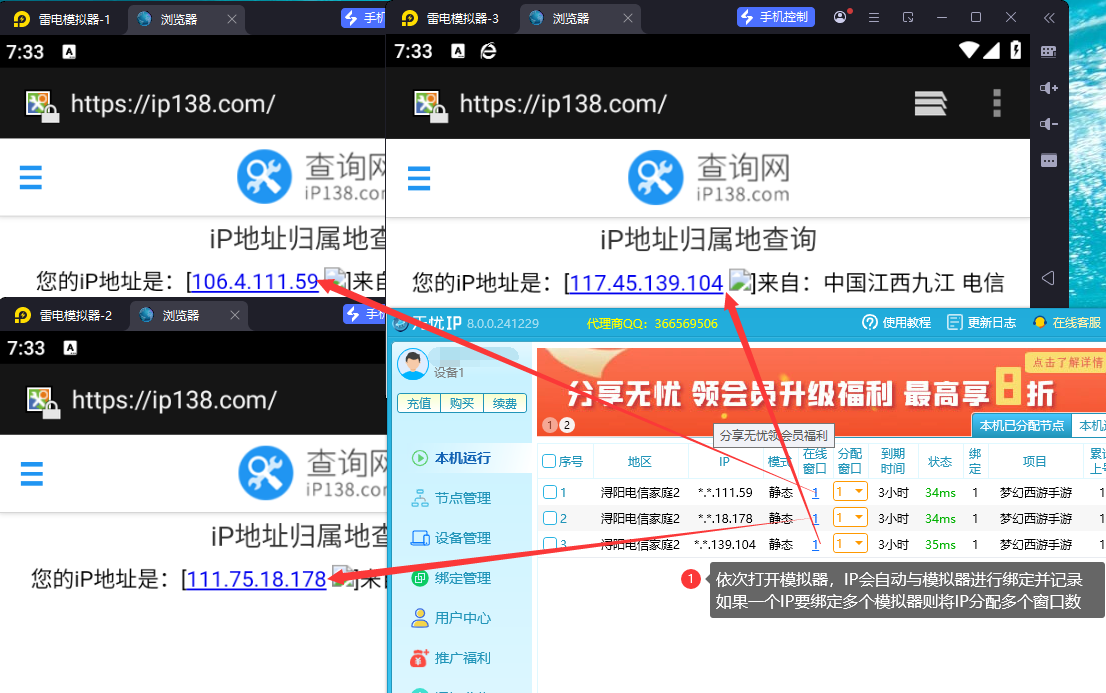The height and width of the screenshot is (693, 1106).
Task: Click the browser tabs stack icon in emulator-3
Action: [x=930, y=104]
